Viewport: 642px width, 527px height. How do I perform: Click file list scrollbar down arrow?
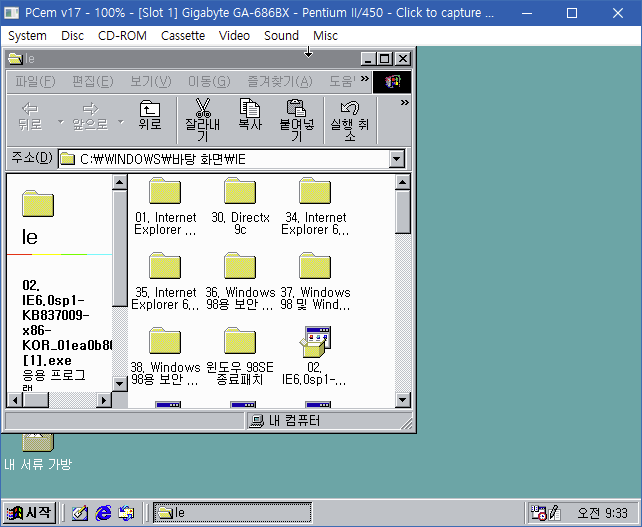403,400
